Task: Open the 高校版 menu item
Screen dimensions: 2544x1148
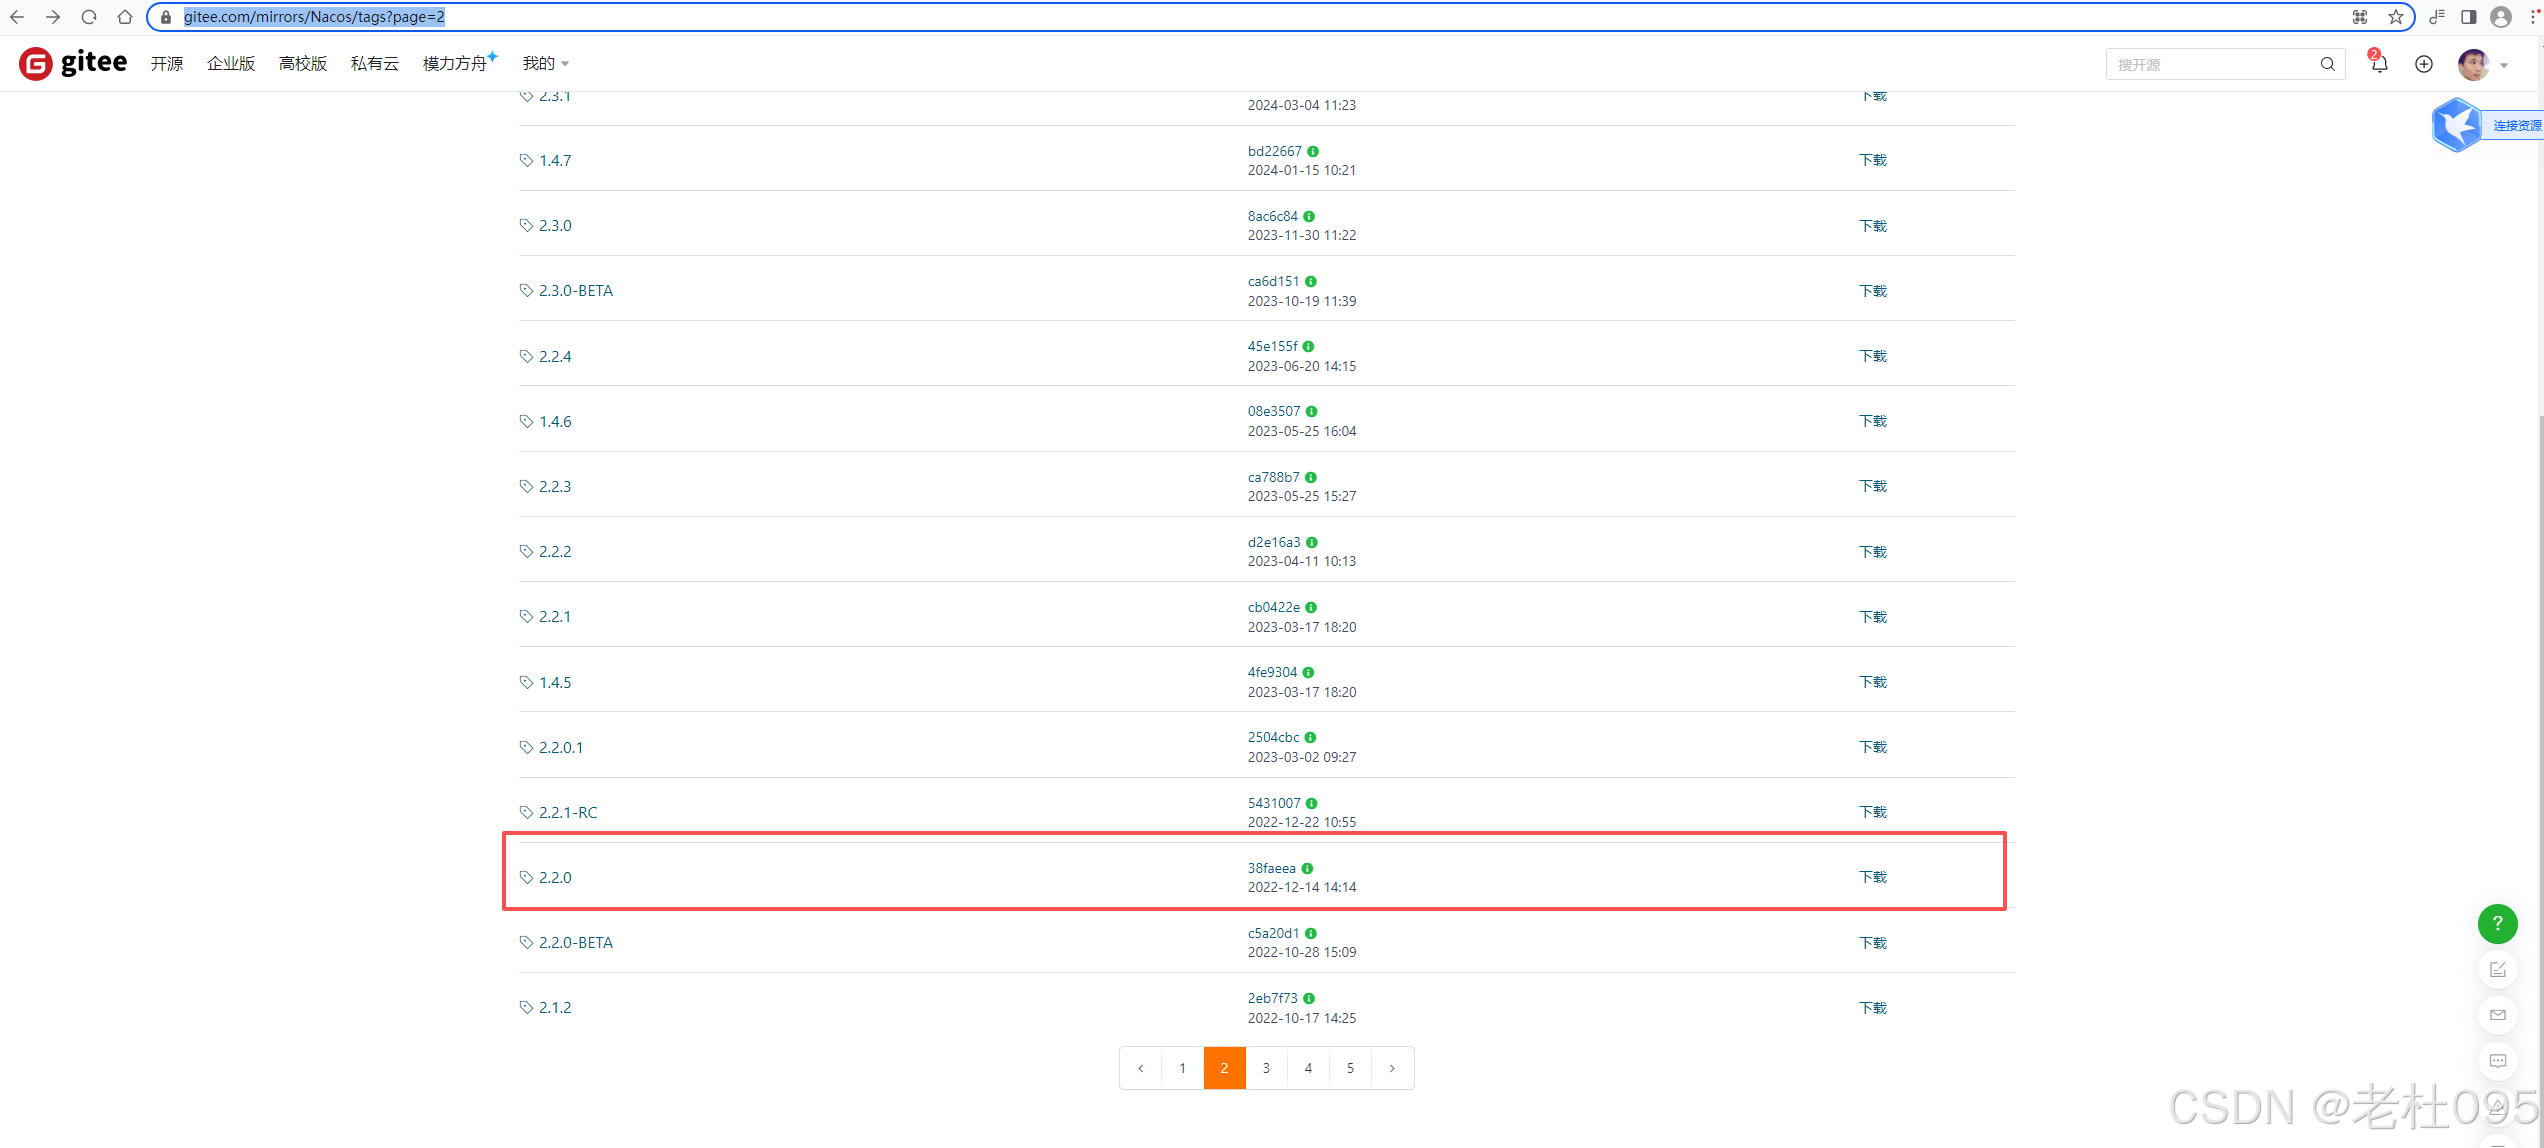Action: (x=303, y=63)
